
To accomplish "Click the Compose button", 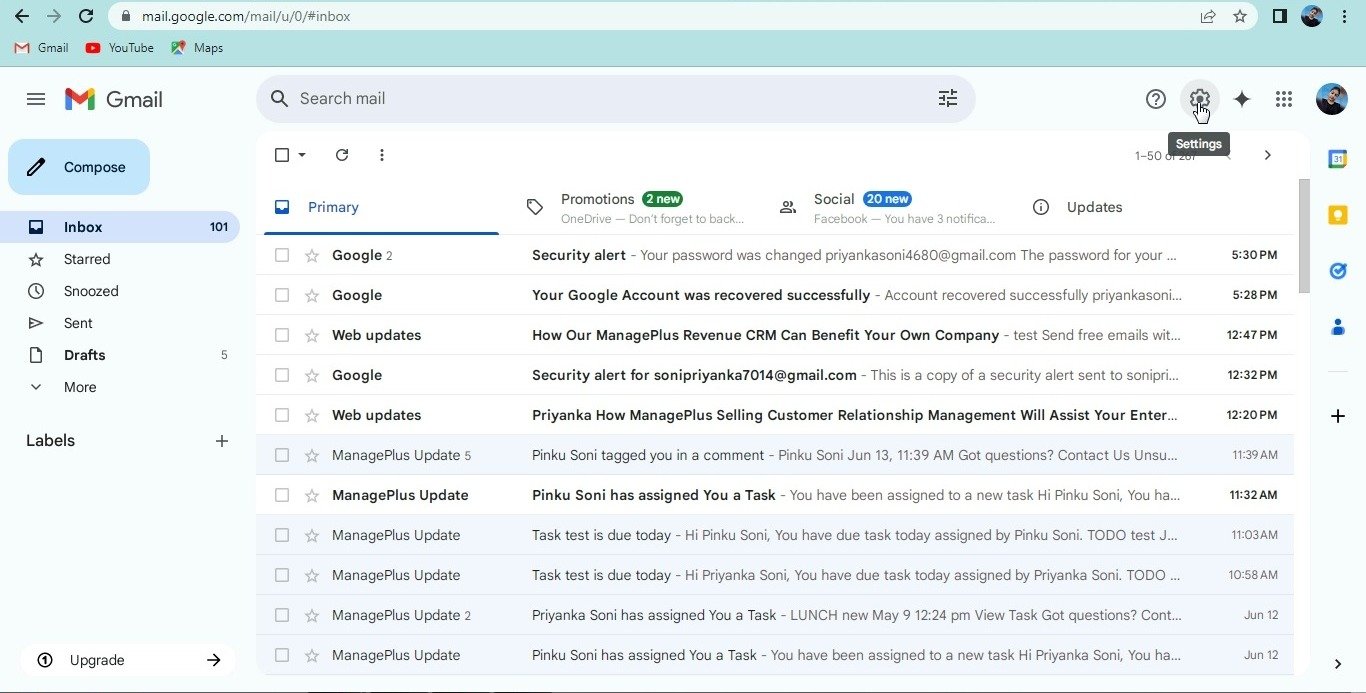I will (x=79, y=167).
